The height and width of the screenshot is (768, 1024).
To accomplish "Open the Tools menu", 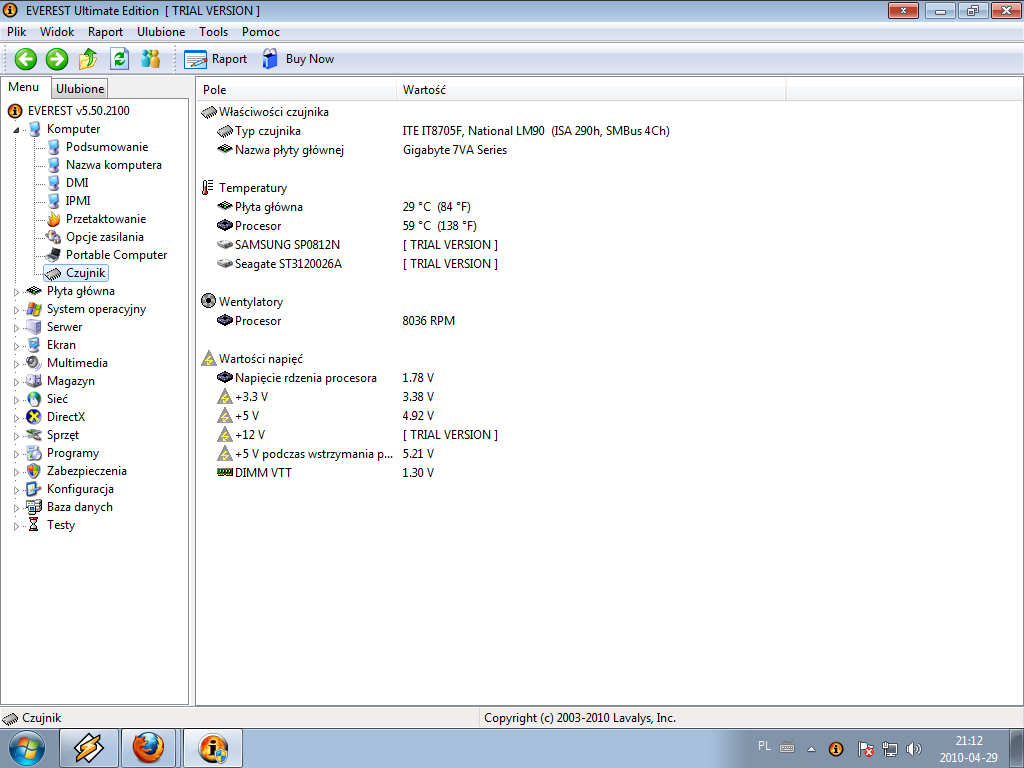I will (x=213, y=32).
